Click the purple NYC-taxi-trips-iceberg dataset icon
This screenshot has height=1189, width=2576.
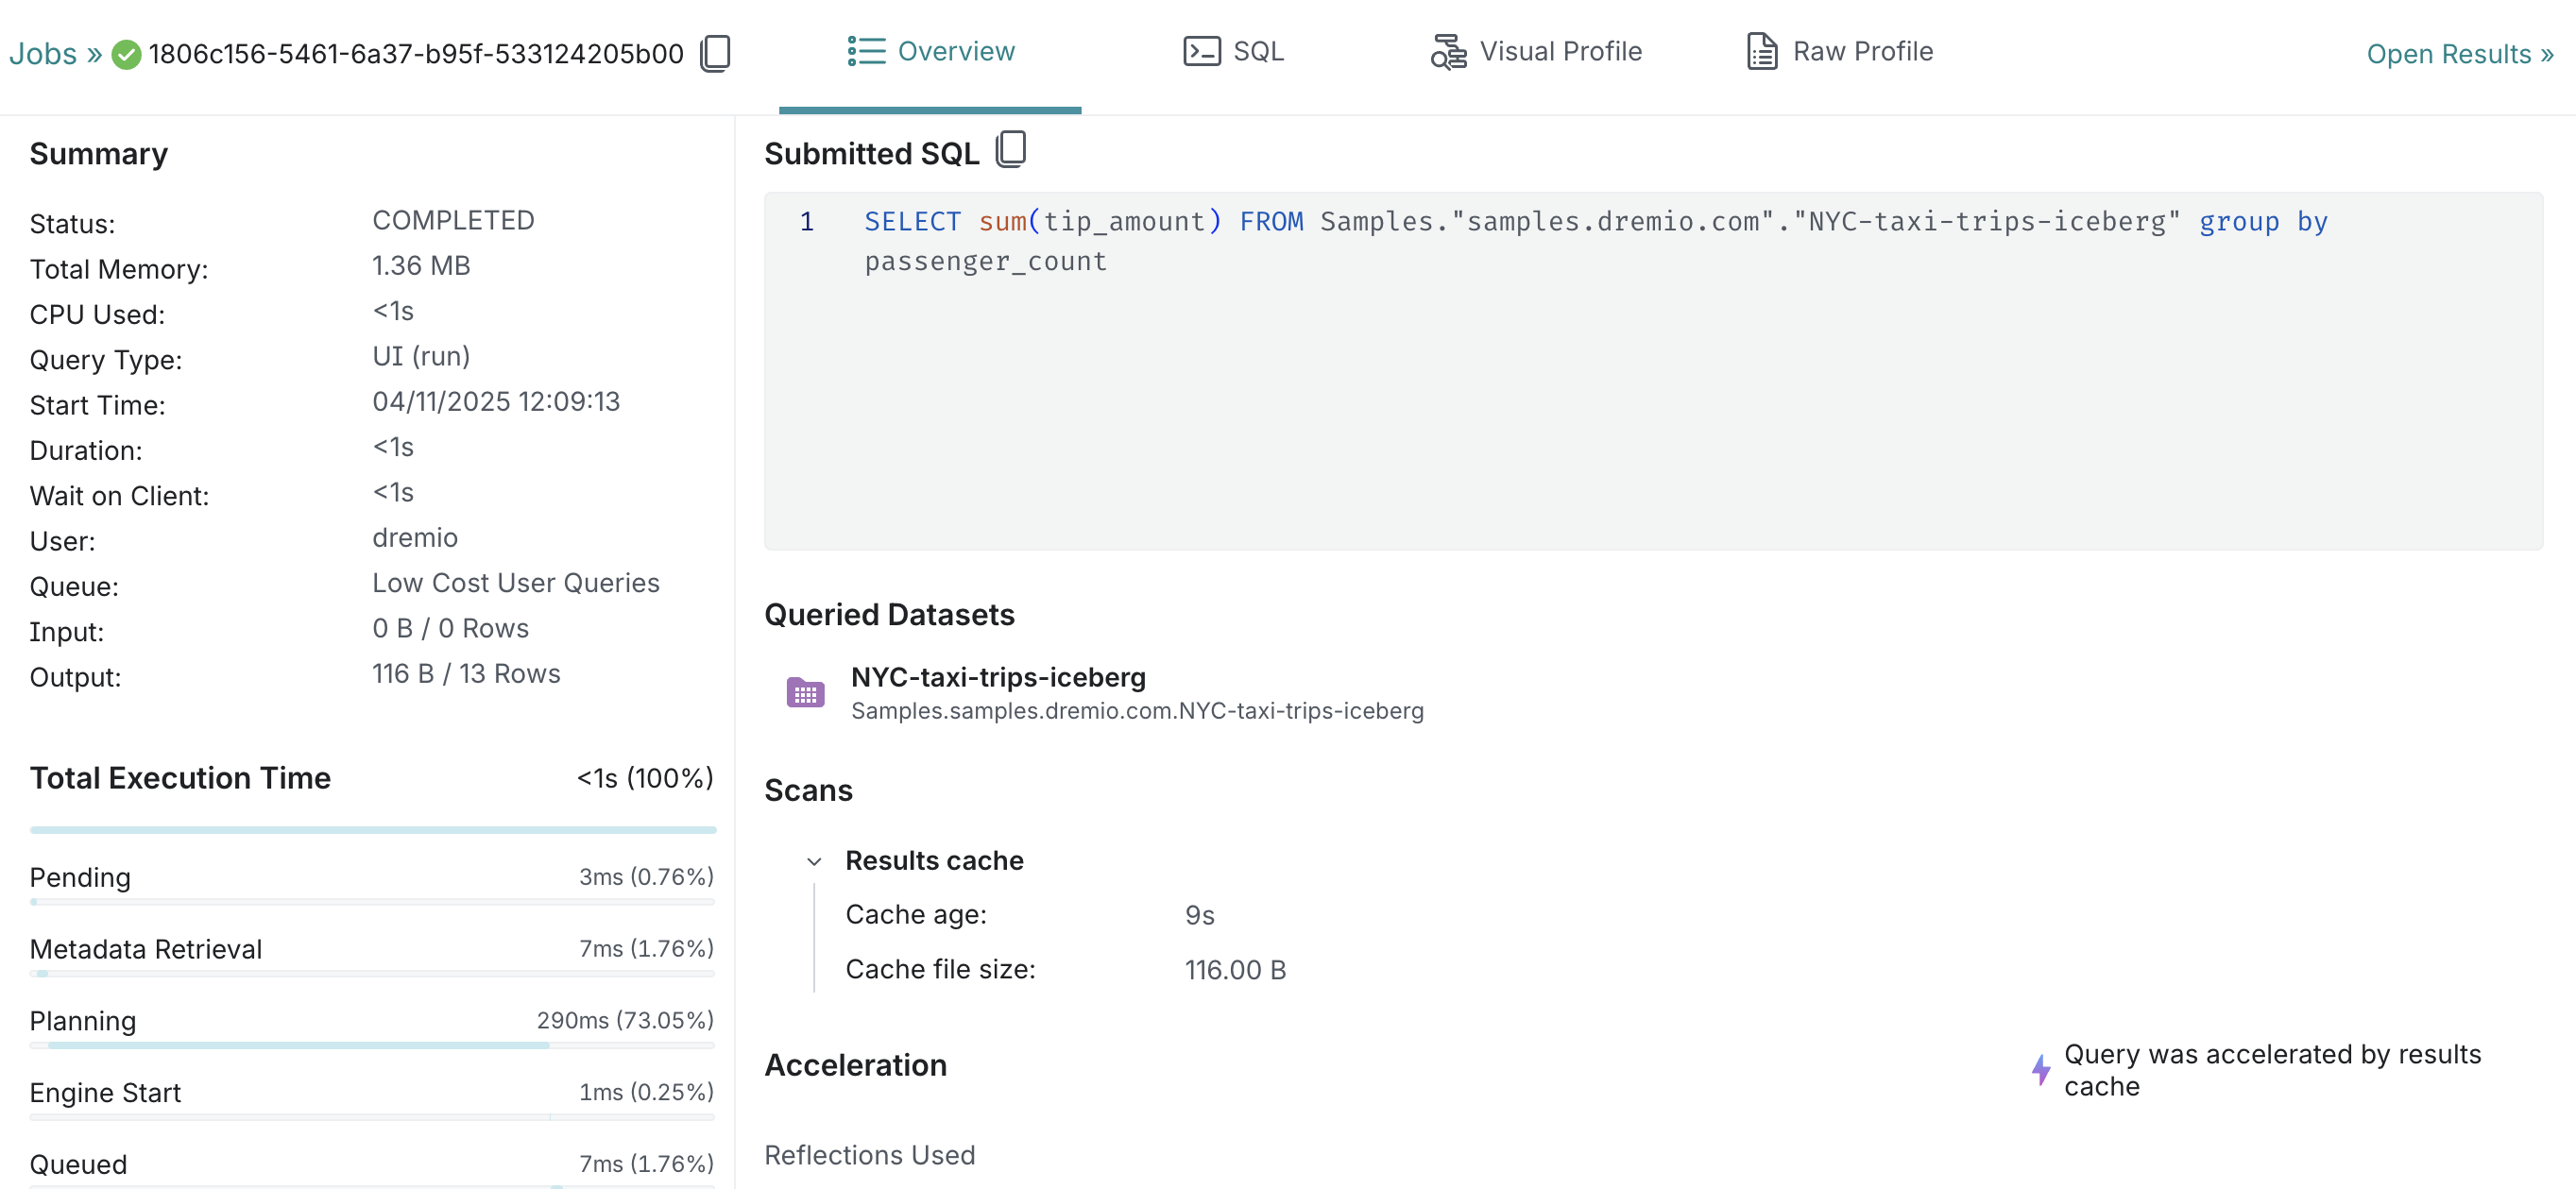coord(805,692)
